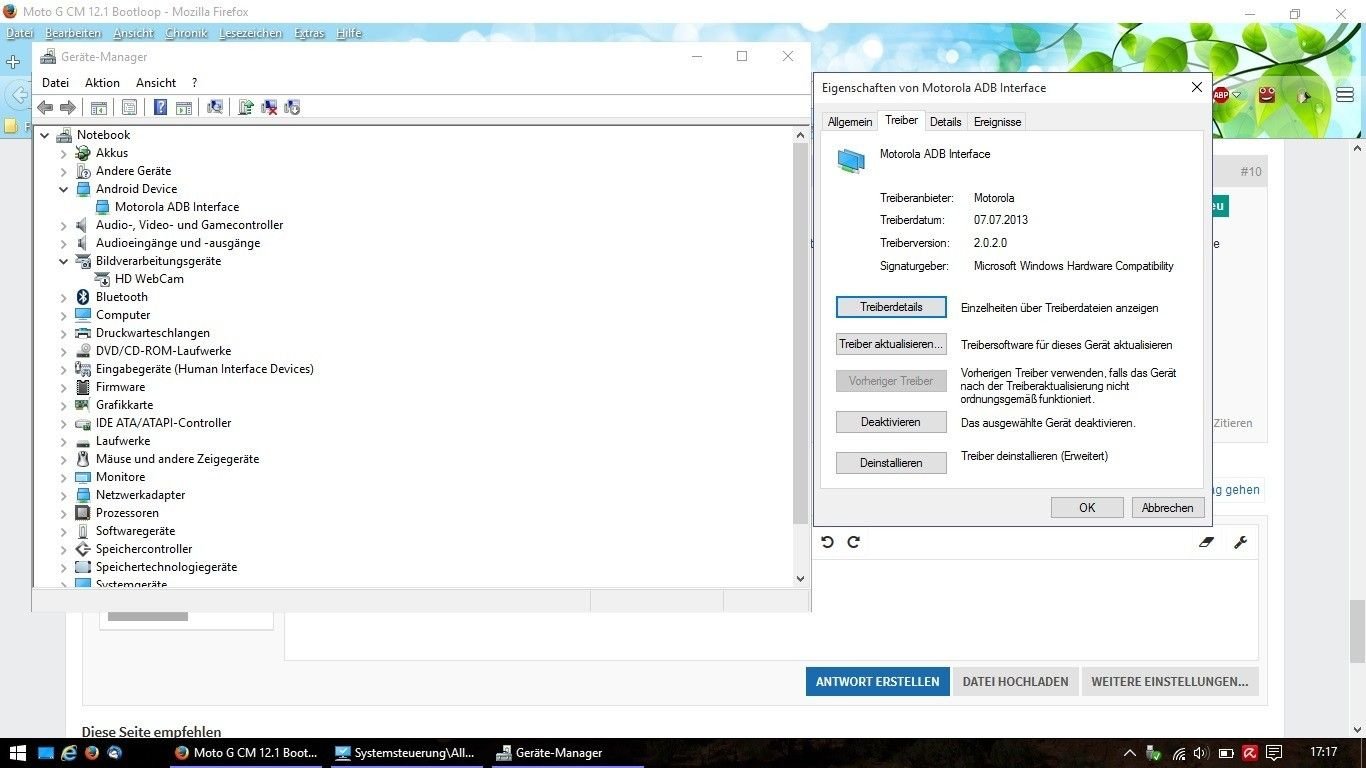
Task: Click the pinned Firefox taskbar icon
Action: 92,752
